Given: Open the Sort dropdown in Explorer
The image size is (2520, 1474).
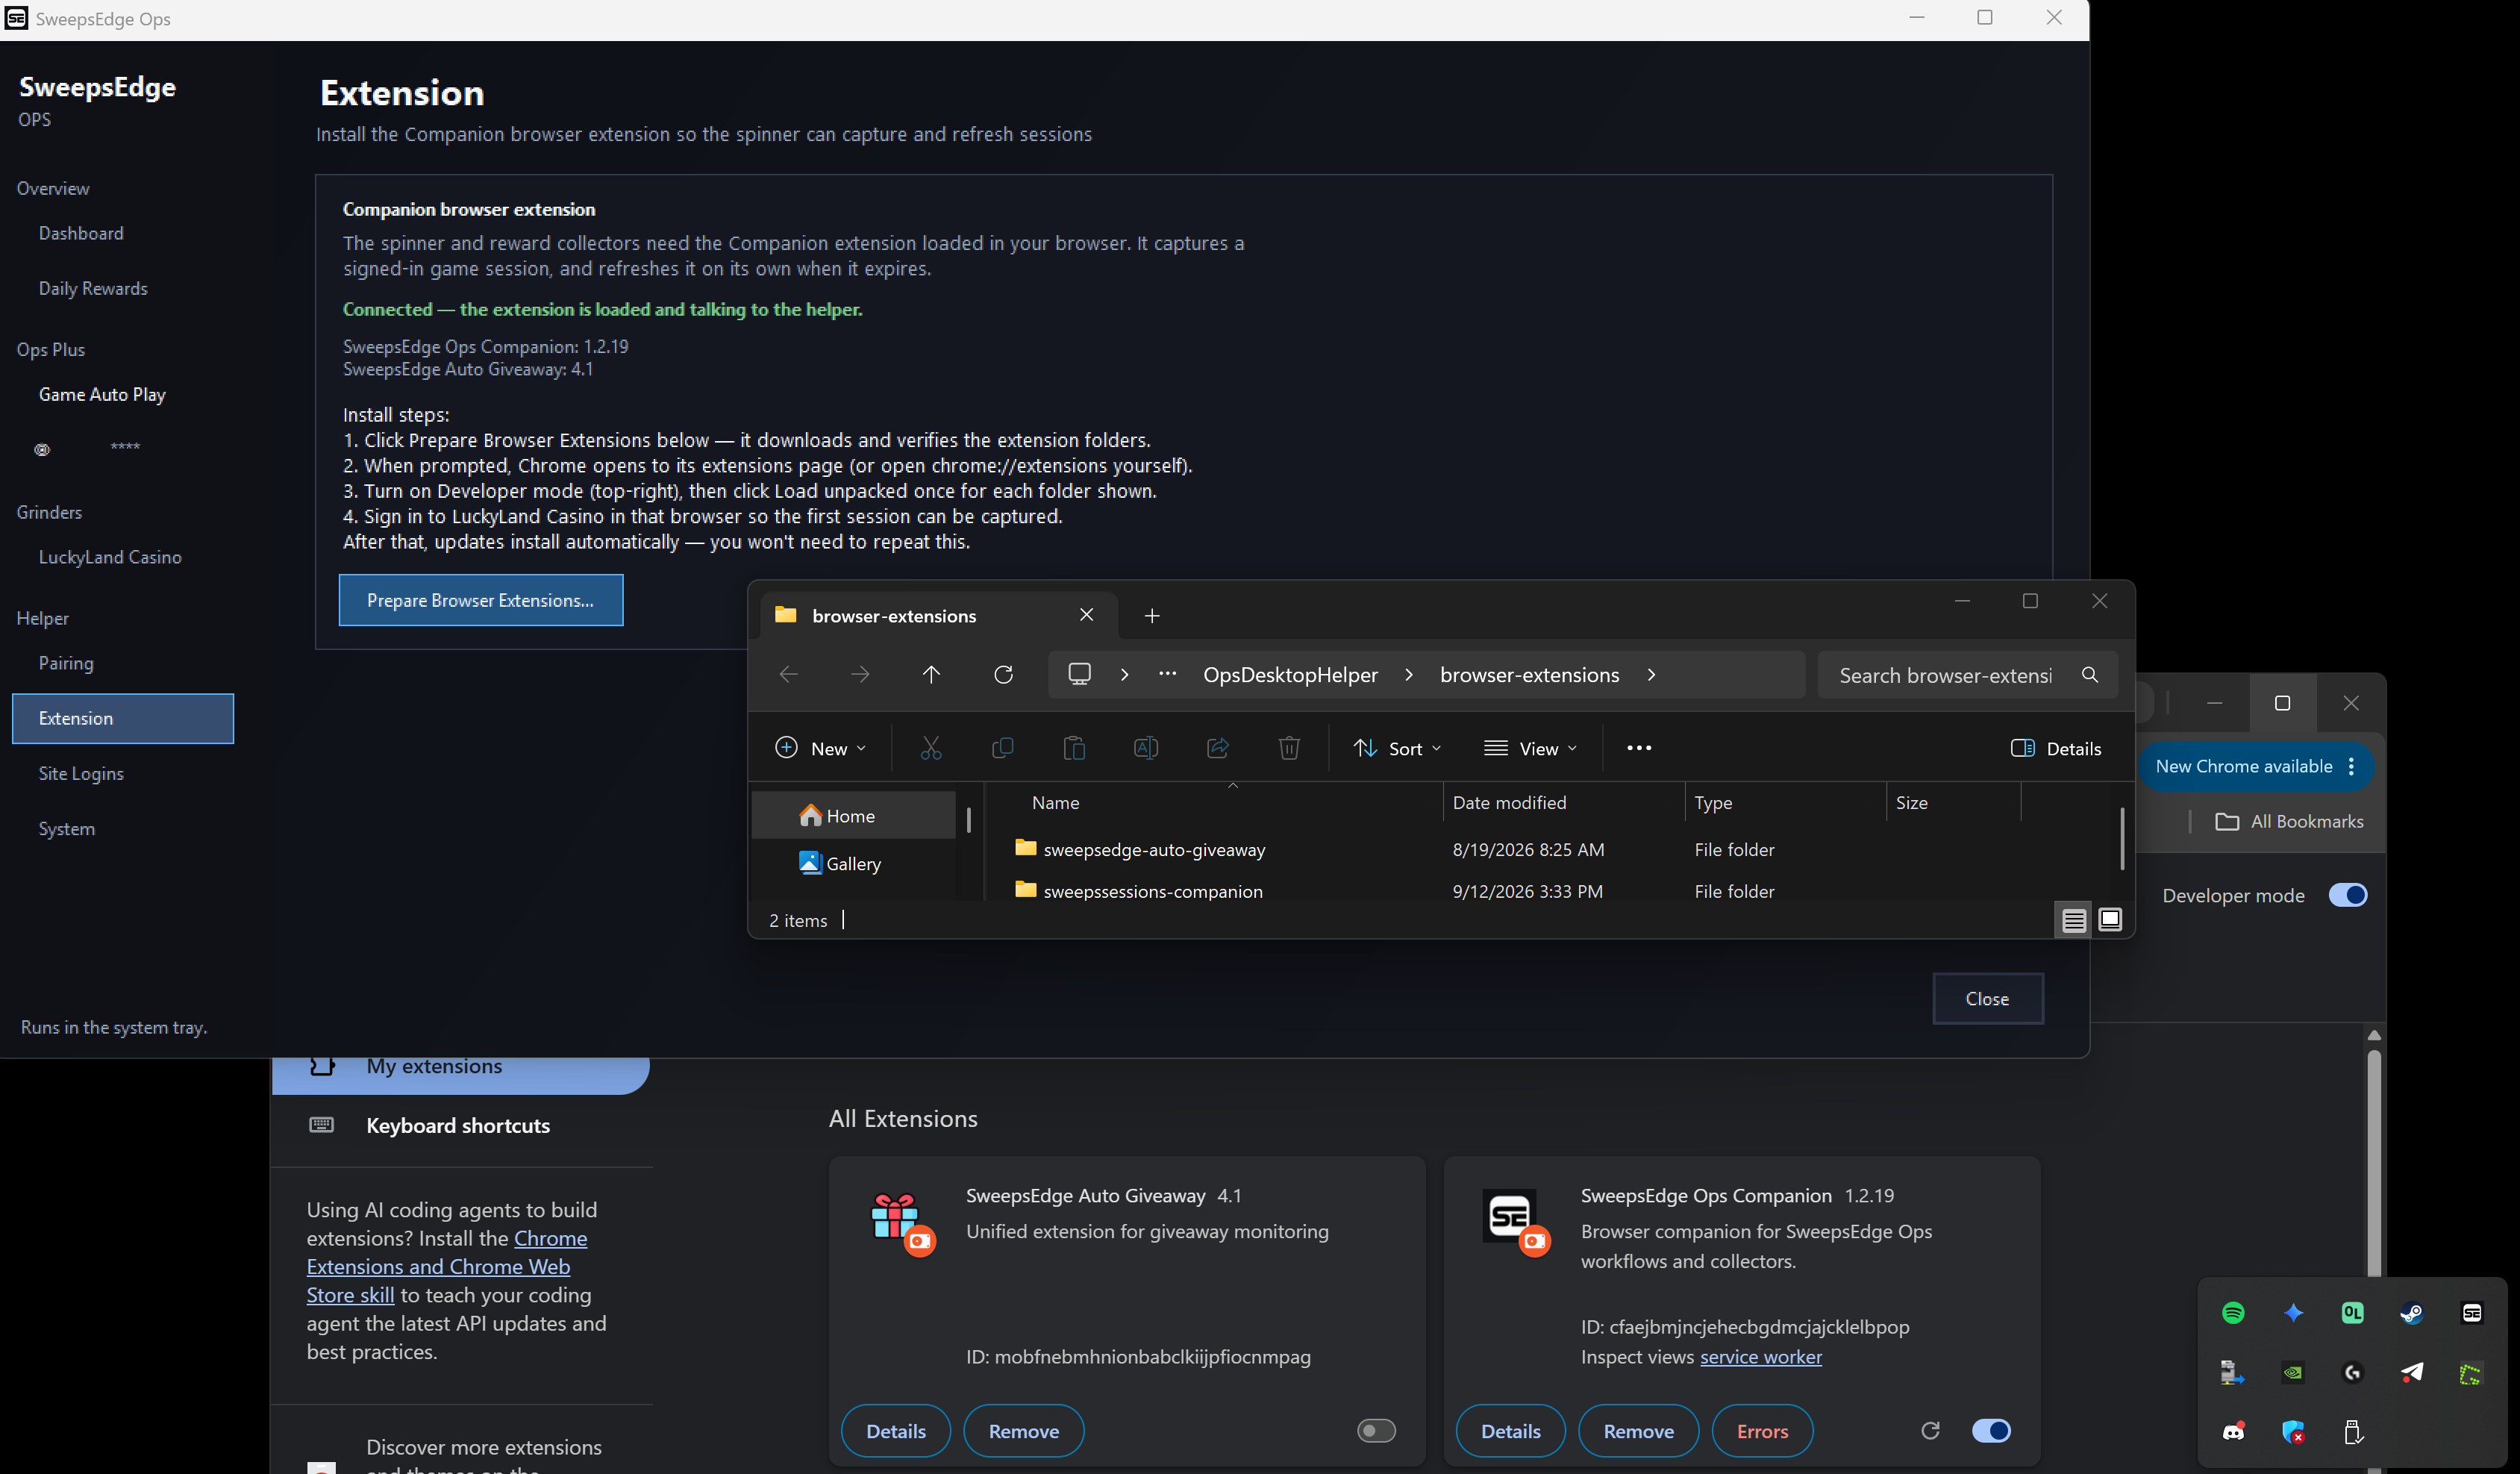Looking at the screenshot, I should [x=1397, y=748].
